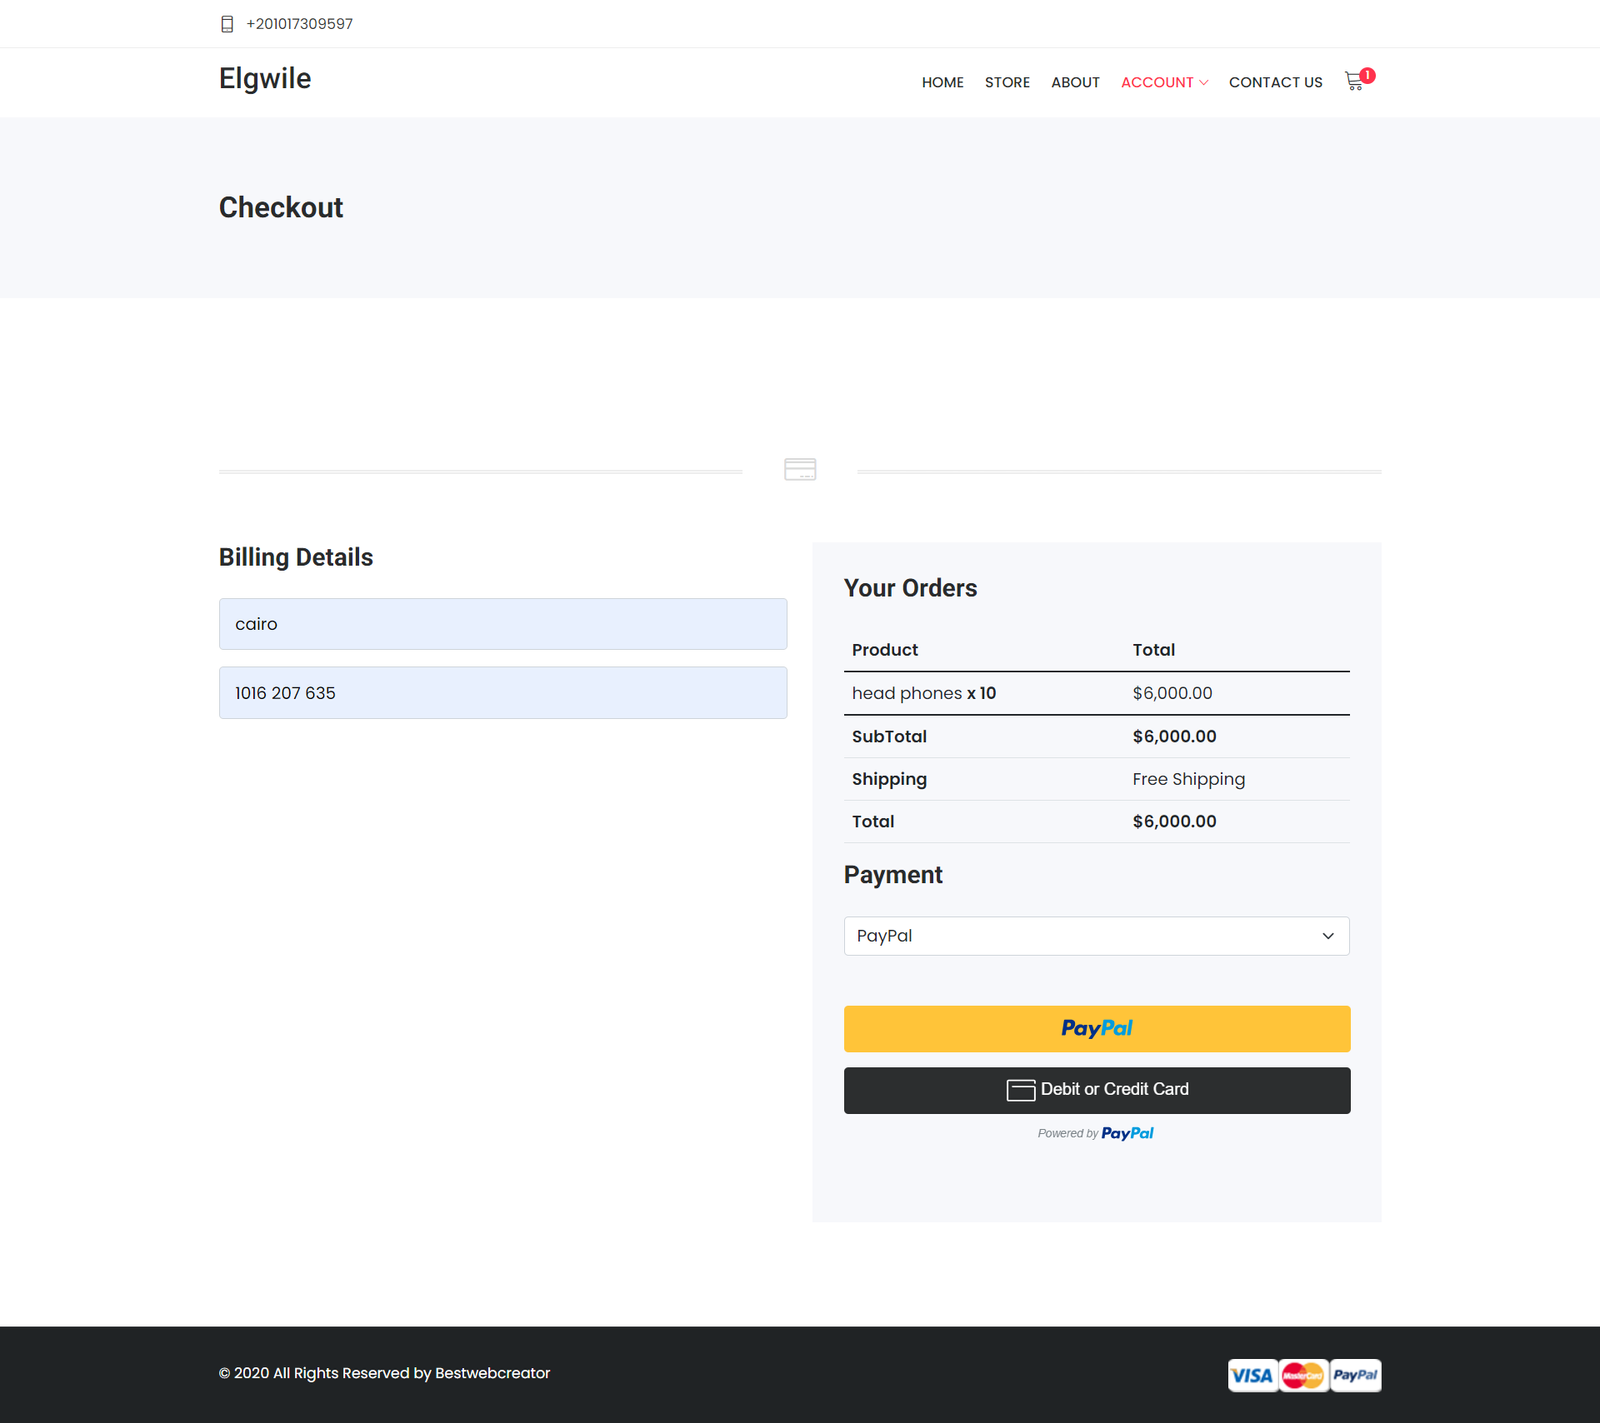Click the phone number +201017309597
1600x1423 pixels.
pyautogui.click(x=299, y=24)
